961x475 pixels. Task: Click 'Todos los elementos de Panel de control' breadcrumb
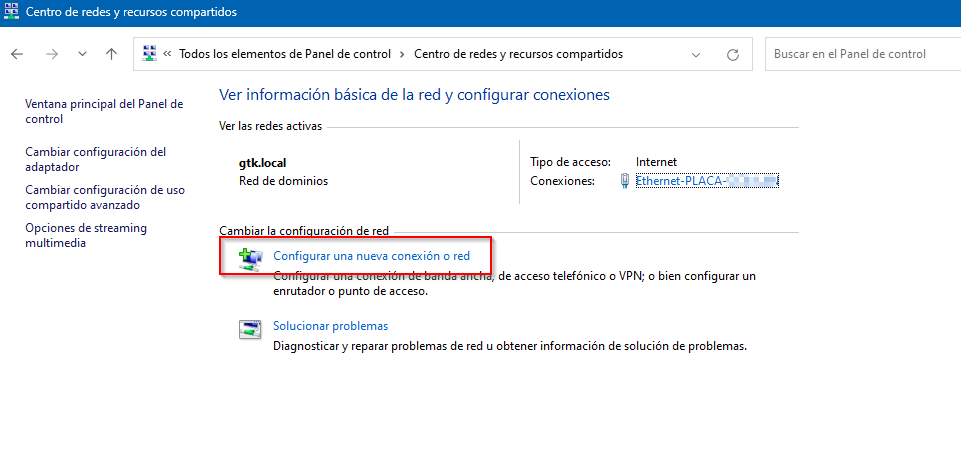click(x=285, y=54)
